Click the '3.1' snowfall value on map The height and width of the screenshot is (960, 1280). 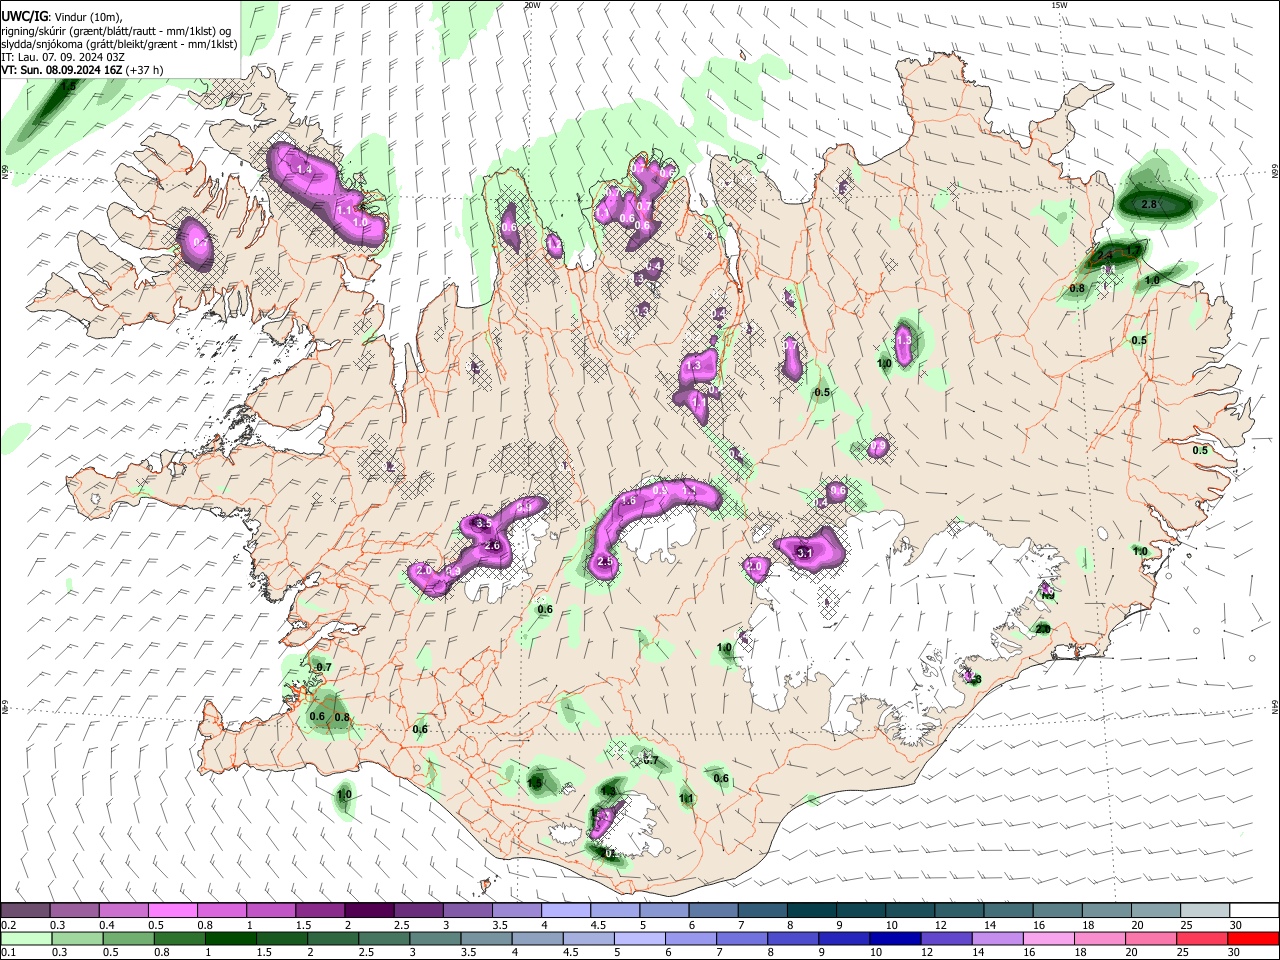pos(805,553)
